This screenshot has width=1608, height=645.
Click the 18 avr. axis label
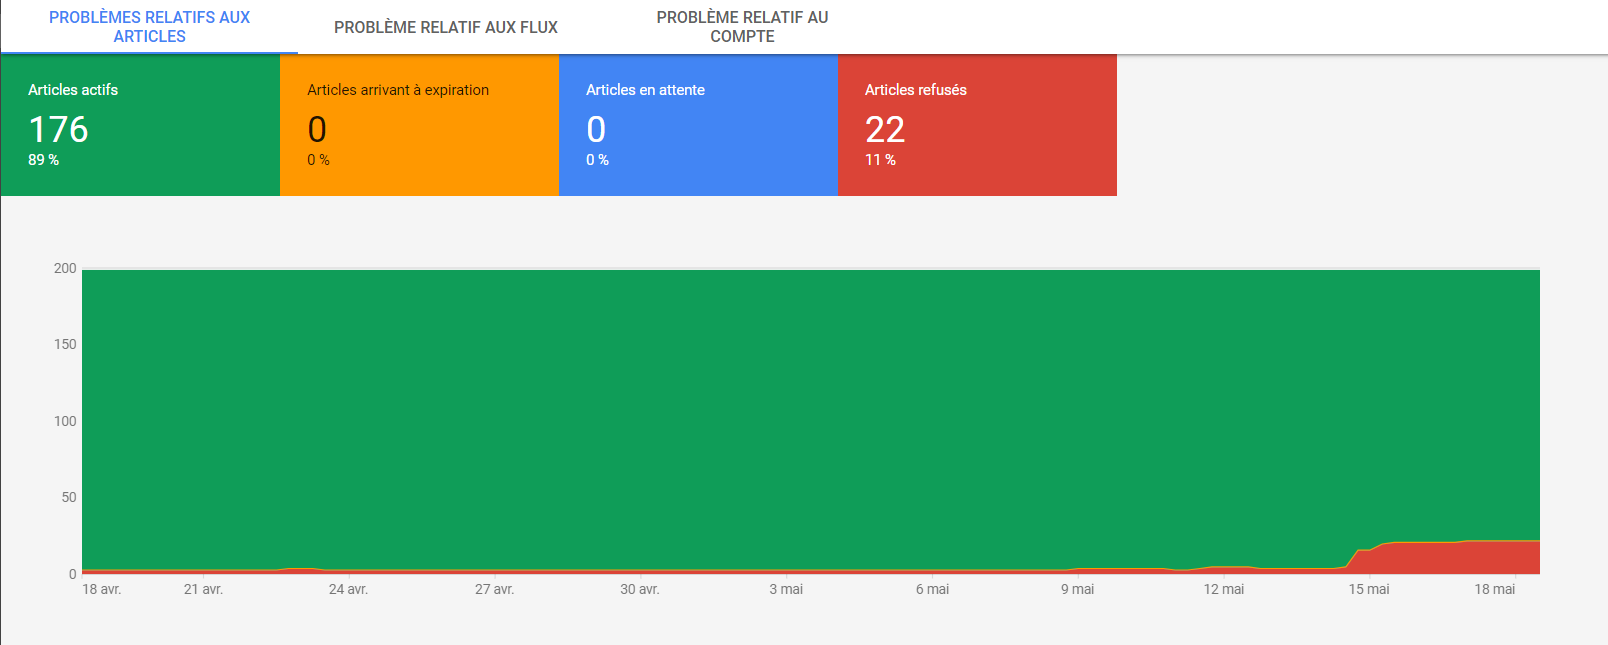101,589
